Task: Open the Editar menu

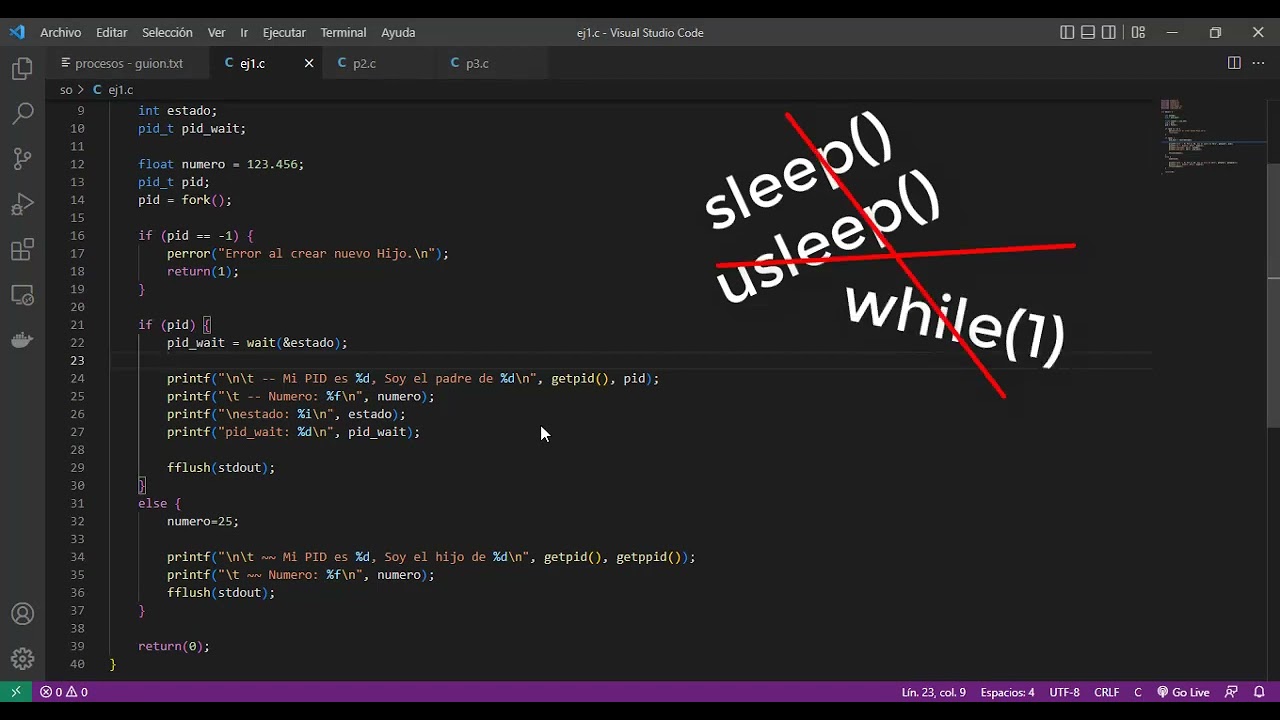Action: click(112, 32)
